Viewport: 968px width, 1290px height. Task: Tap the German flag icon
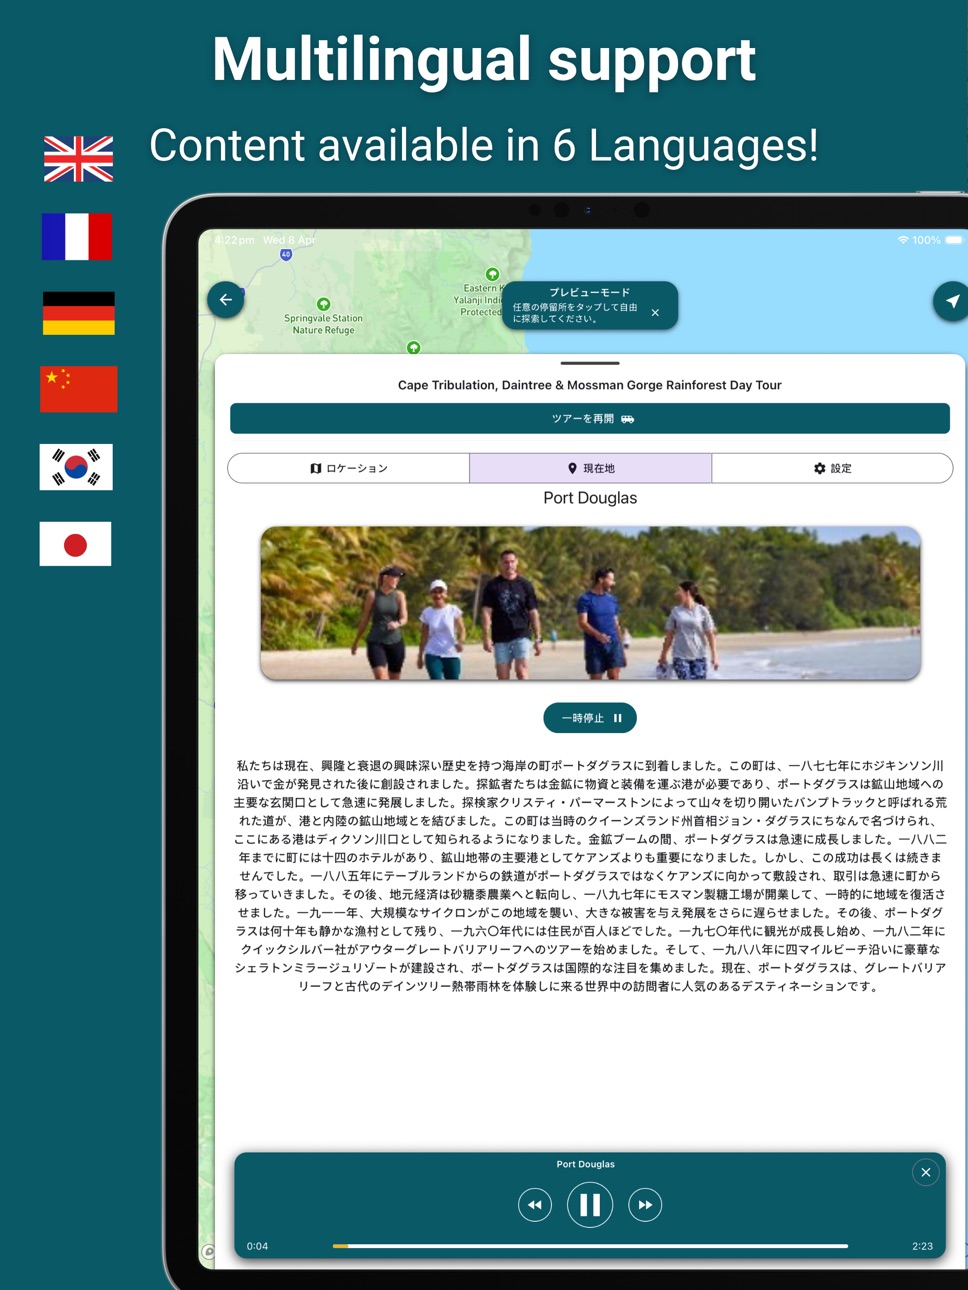coord(79,313)
